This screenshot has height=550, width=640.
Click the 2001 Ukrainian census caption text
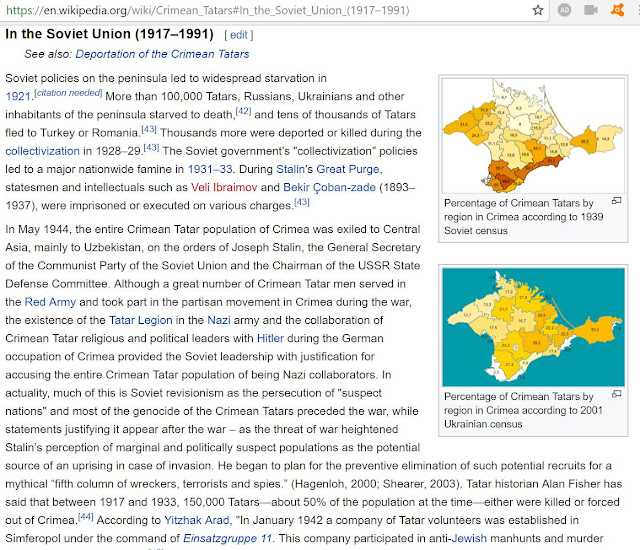pos(523,410)
